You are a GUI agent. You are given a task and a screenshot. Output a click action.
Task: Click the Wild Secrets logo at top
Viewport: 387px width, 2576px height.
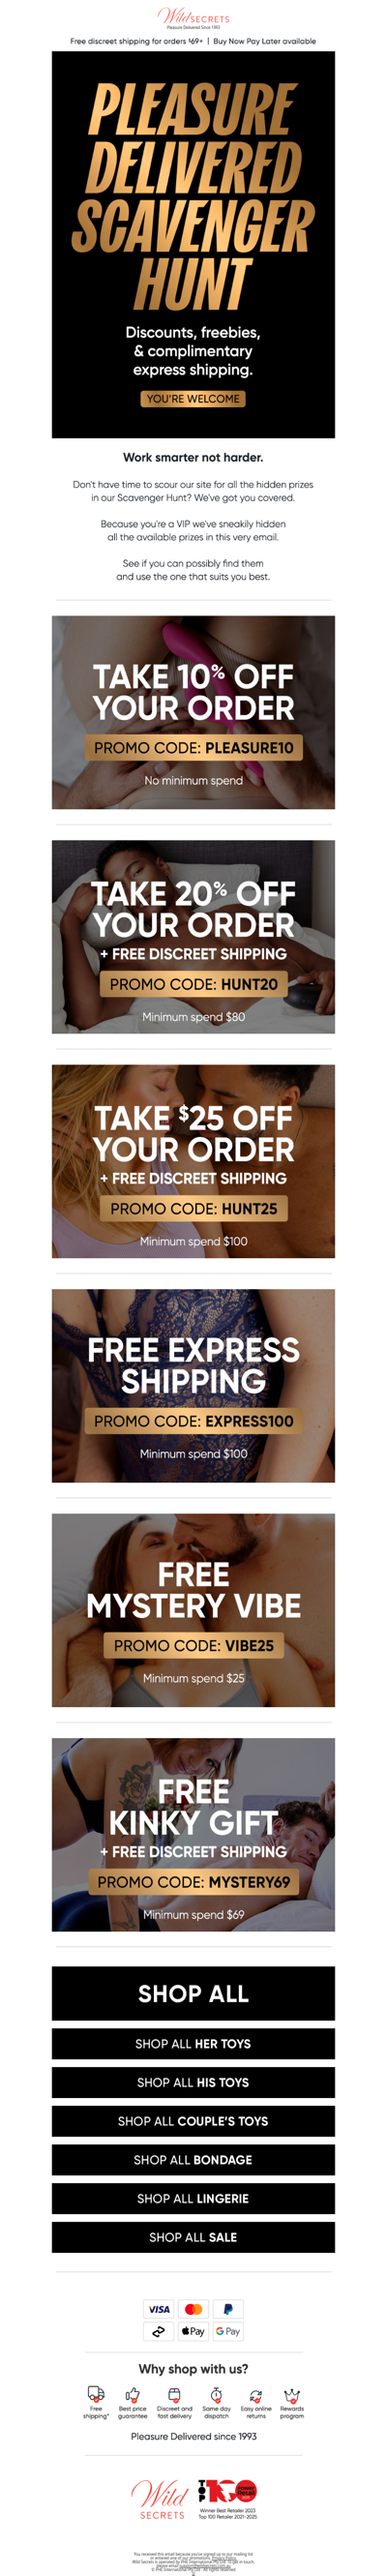194,18
